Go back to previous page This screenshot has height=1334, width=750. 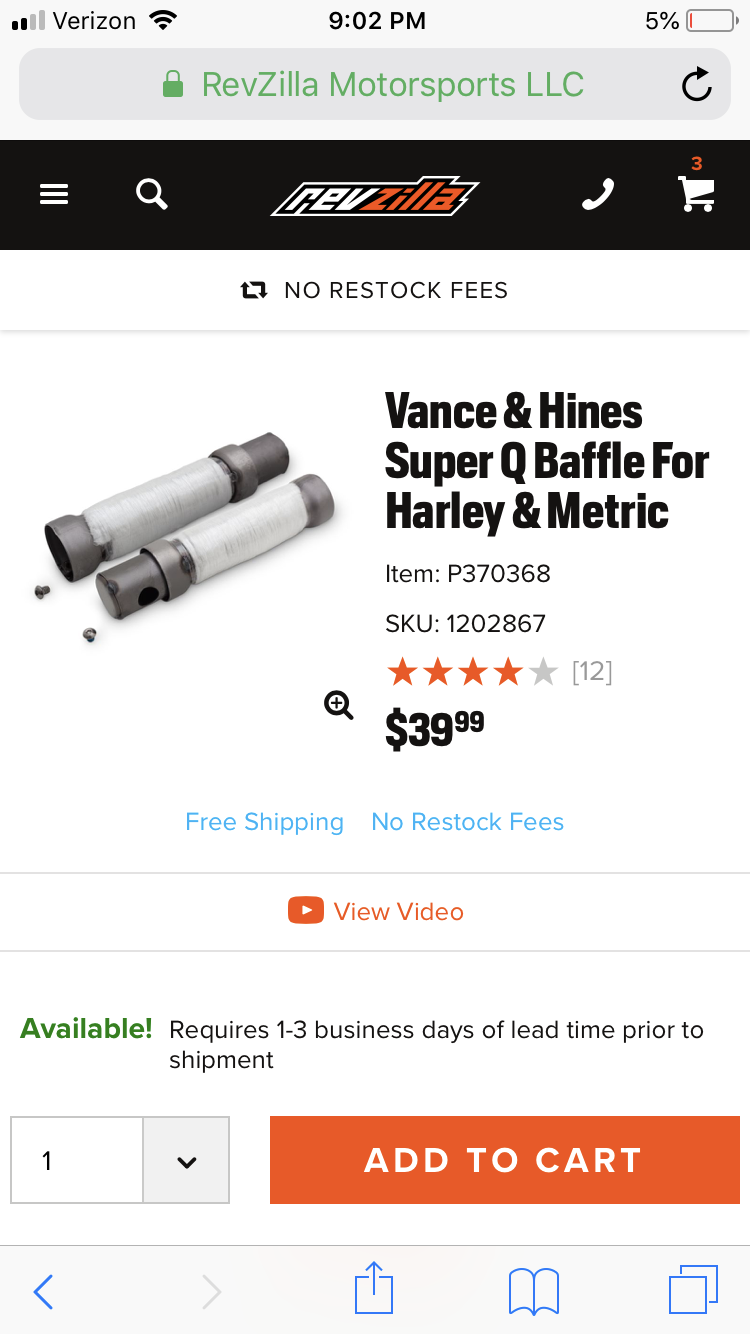pos(43,1292)
